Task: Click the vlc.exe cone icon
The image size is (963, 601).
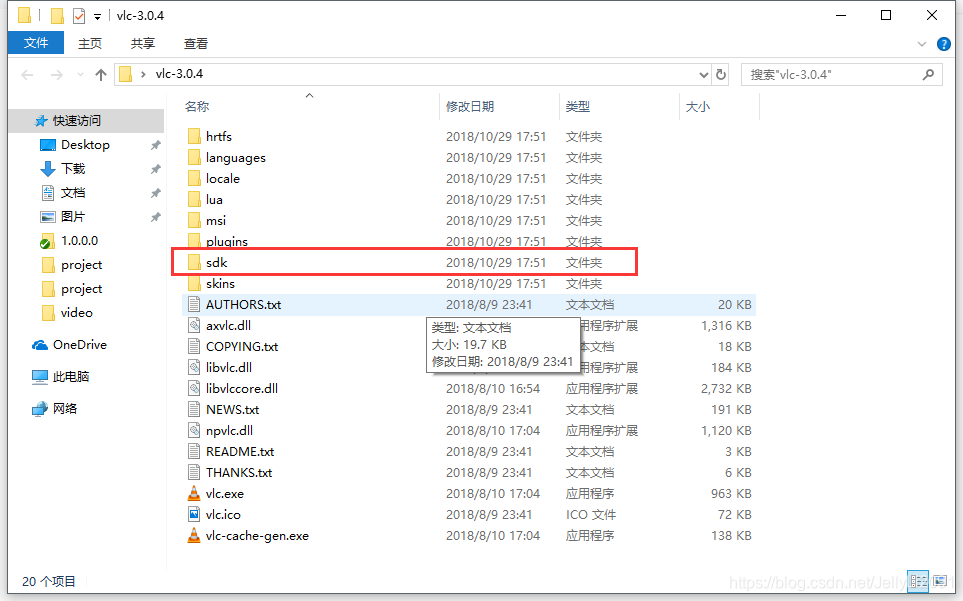Action: tap(194, 493)
